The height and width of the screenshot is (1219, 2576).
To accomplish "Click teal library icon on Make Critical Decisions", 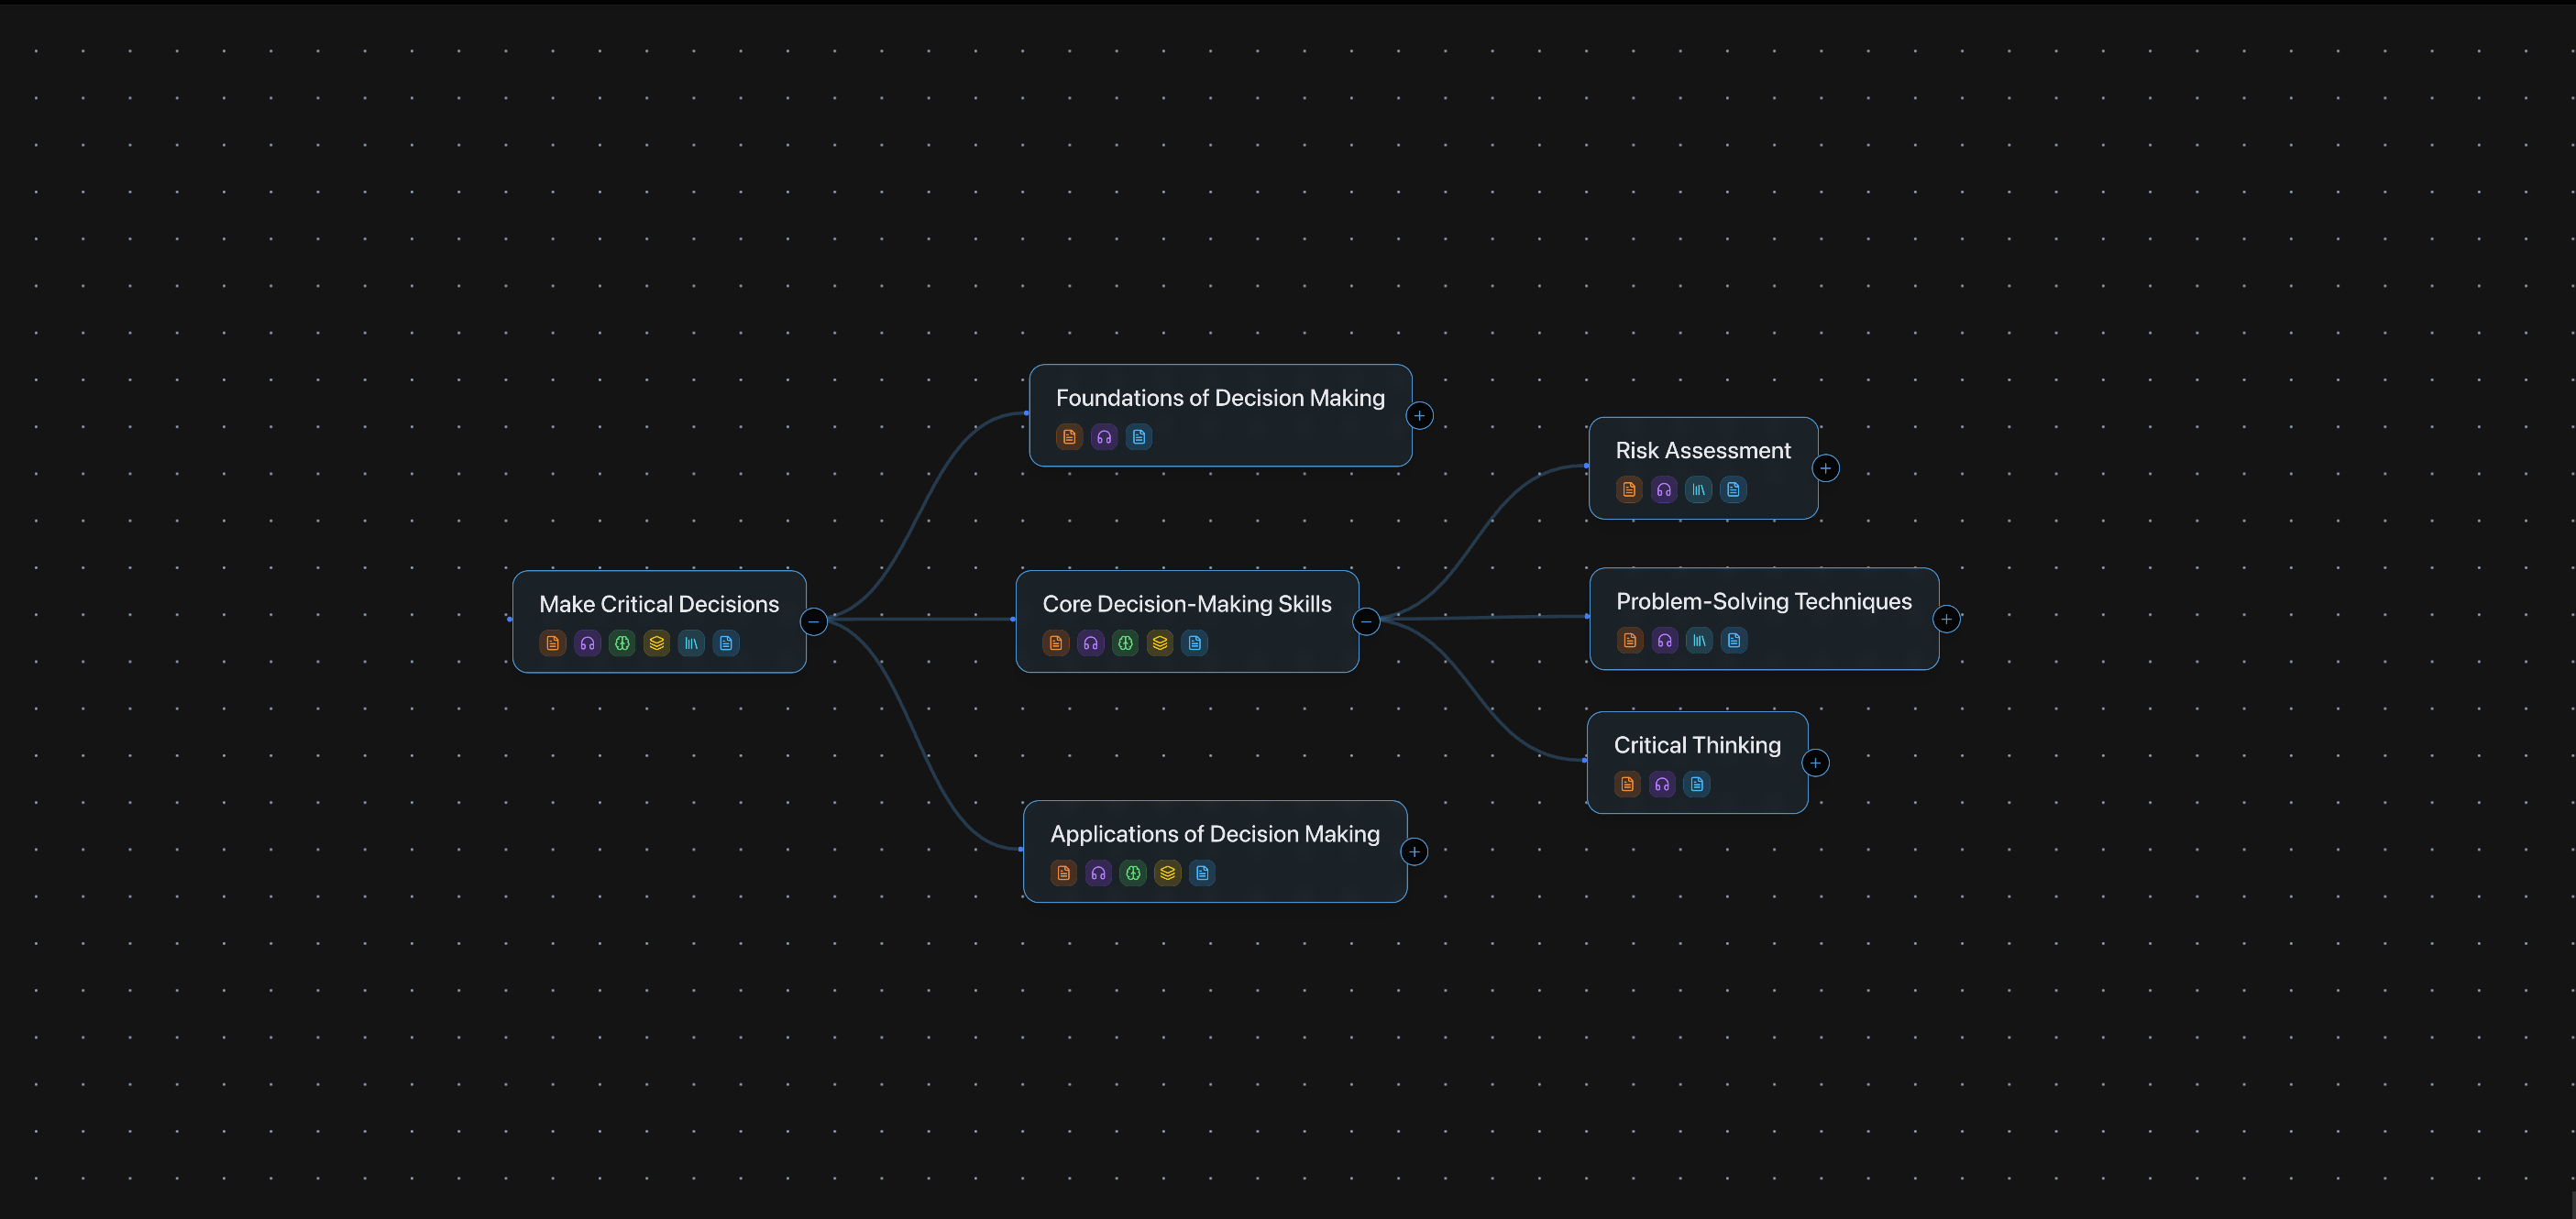I will point(692,643).
